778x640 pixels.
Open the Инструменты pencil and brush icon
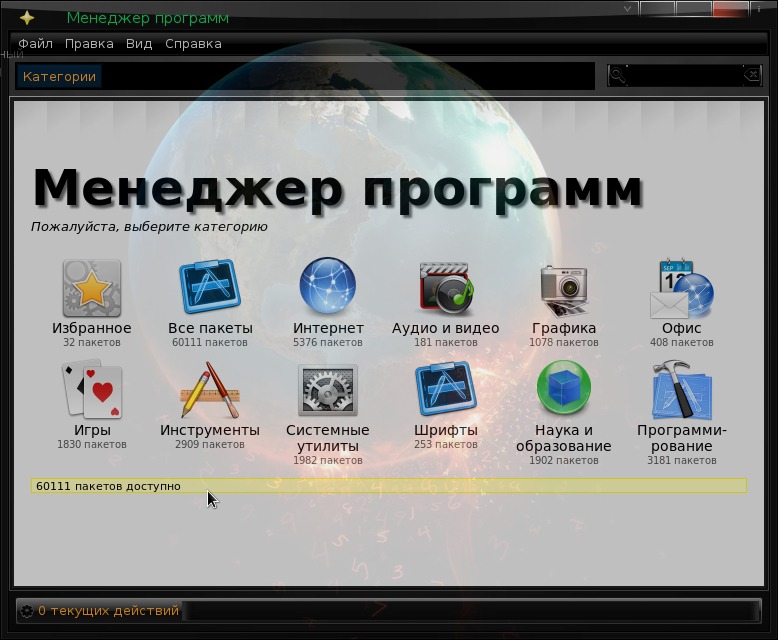click(210, 390)
